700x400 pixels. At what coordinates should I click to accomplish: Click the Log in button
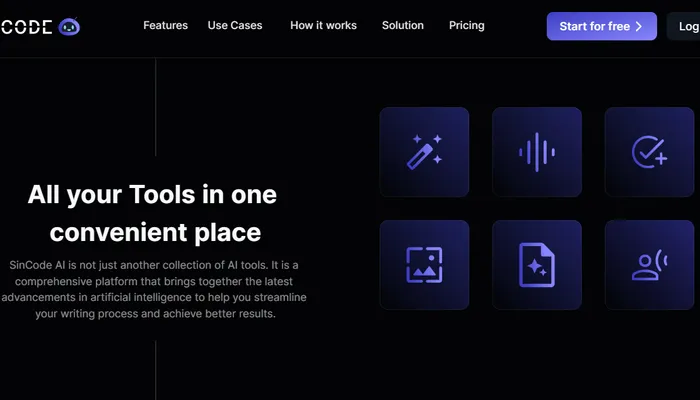[685, 26]
